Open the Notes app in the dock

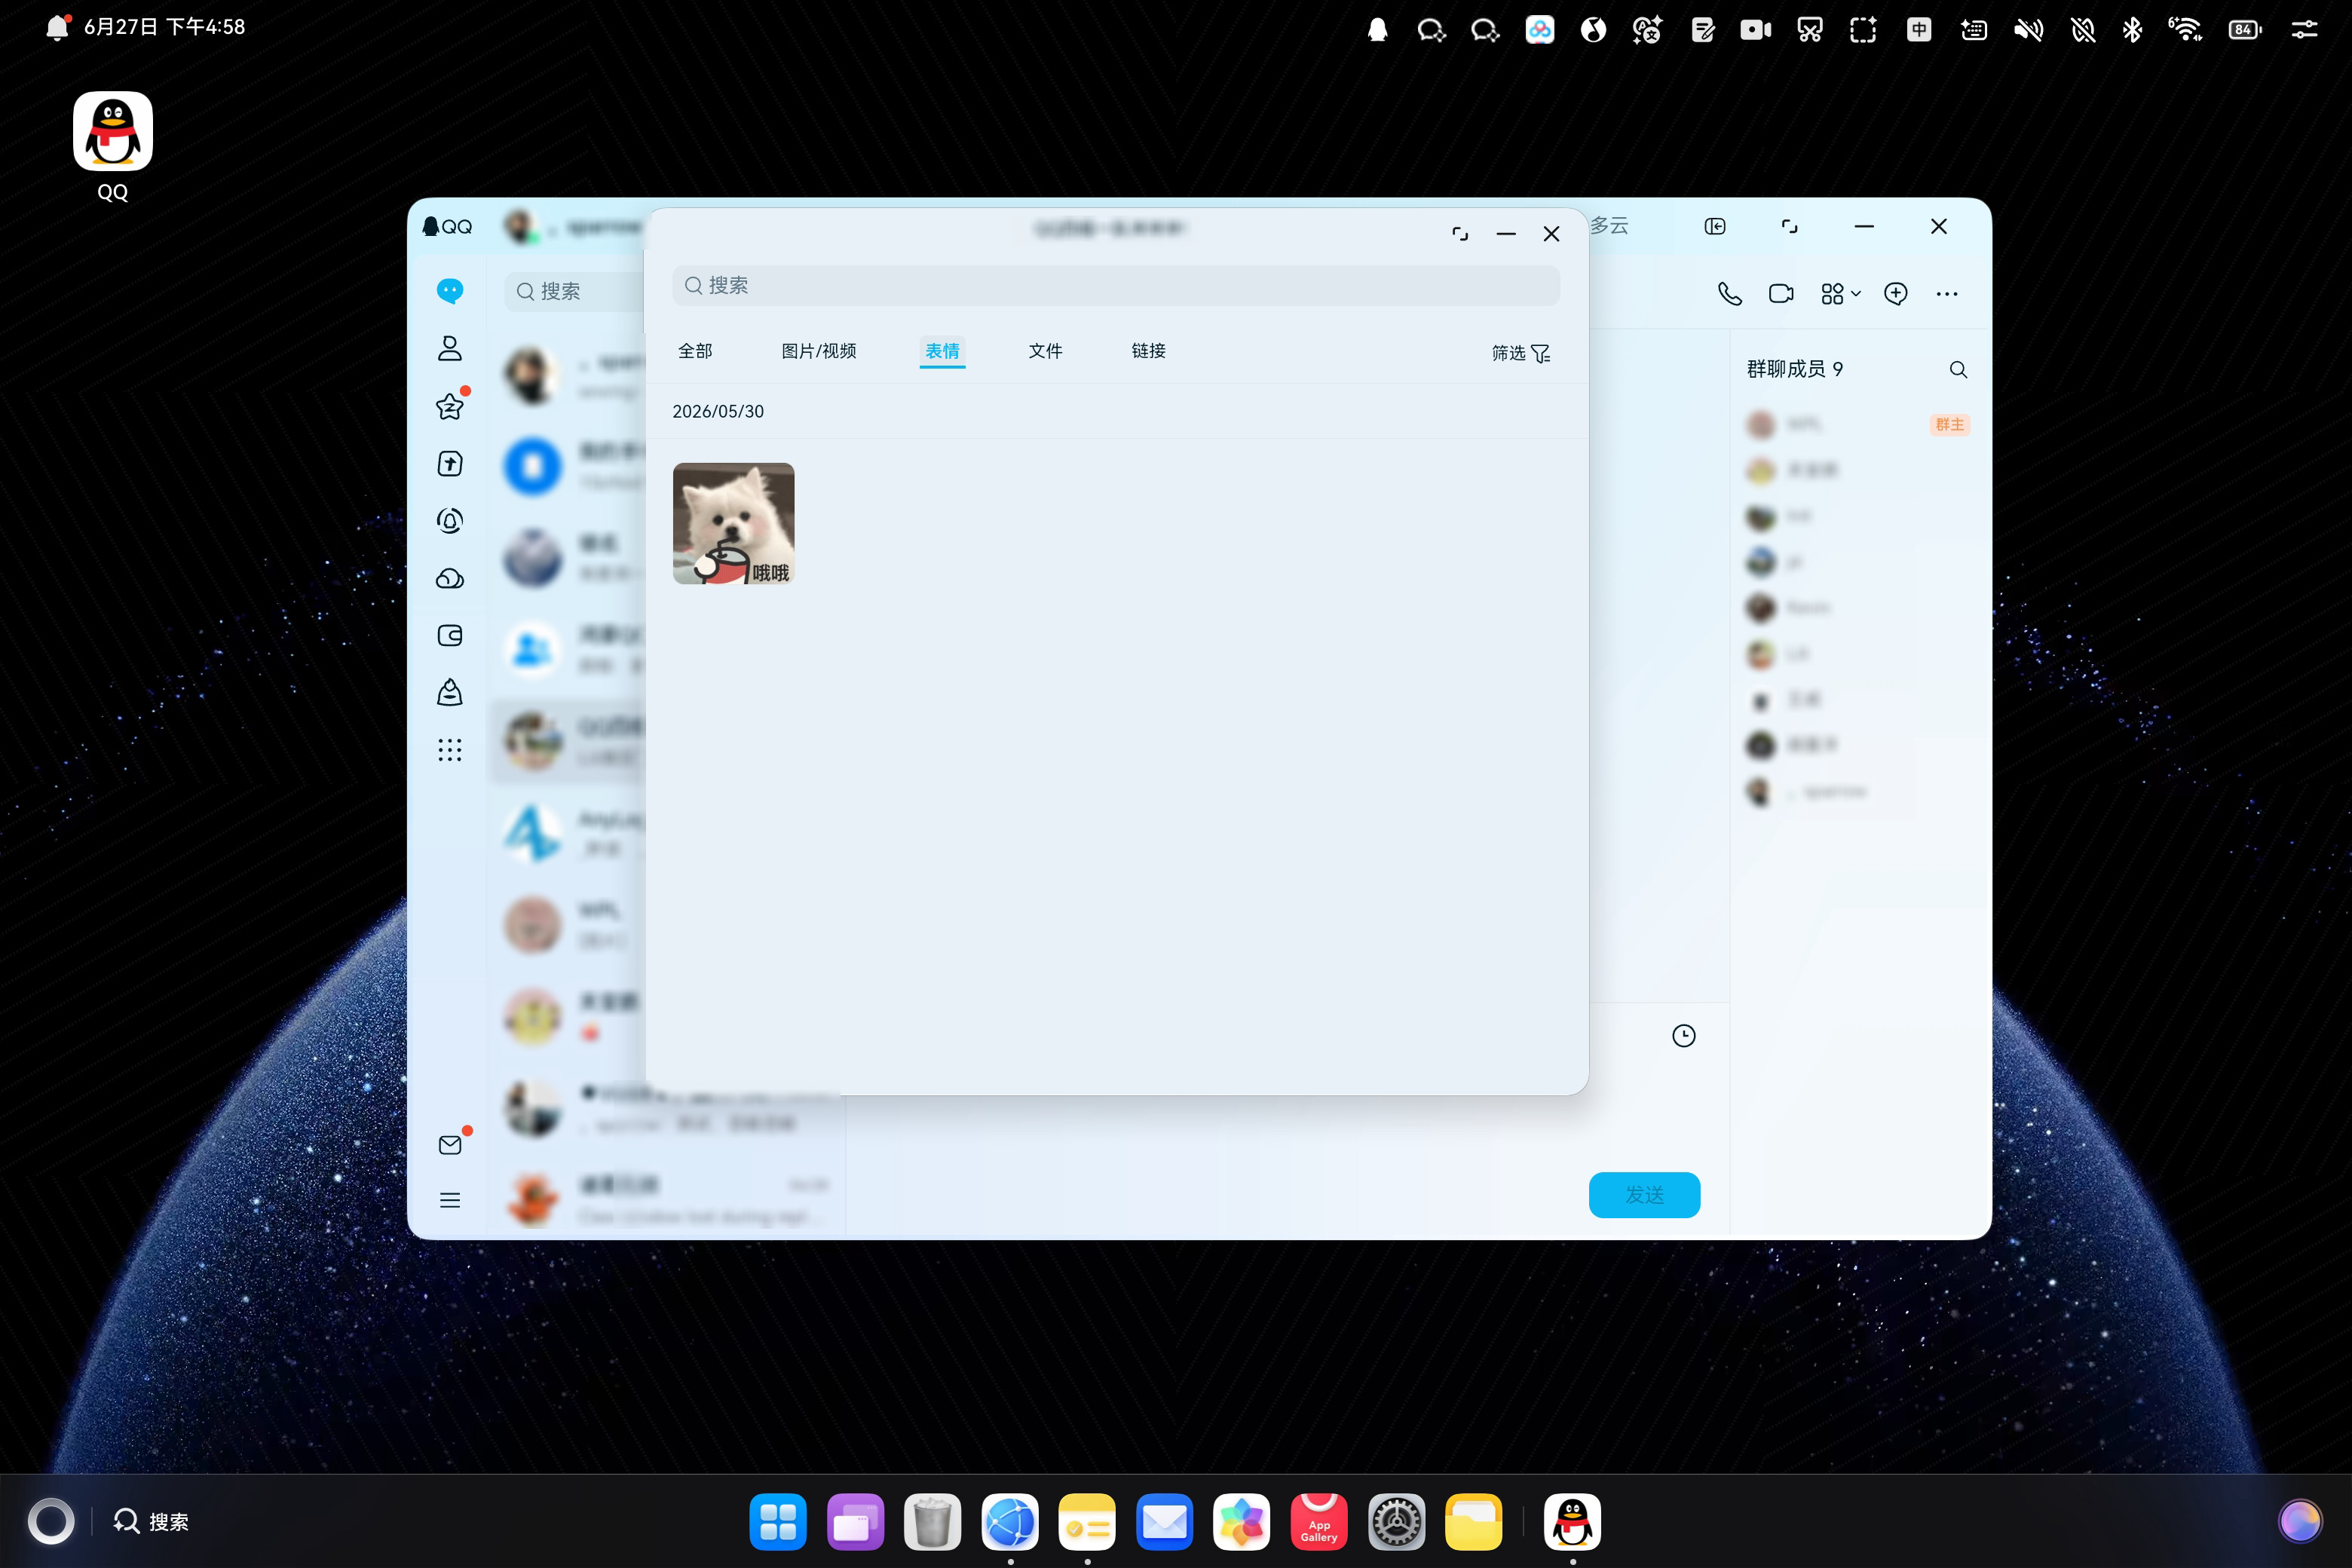tap(1087, 1522)
